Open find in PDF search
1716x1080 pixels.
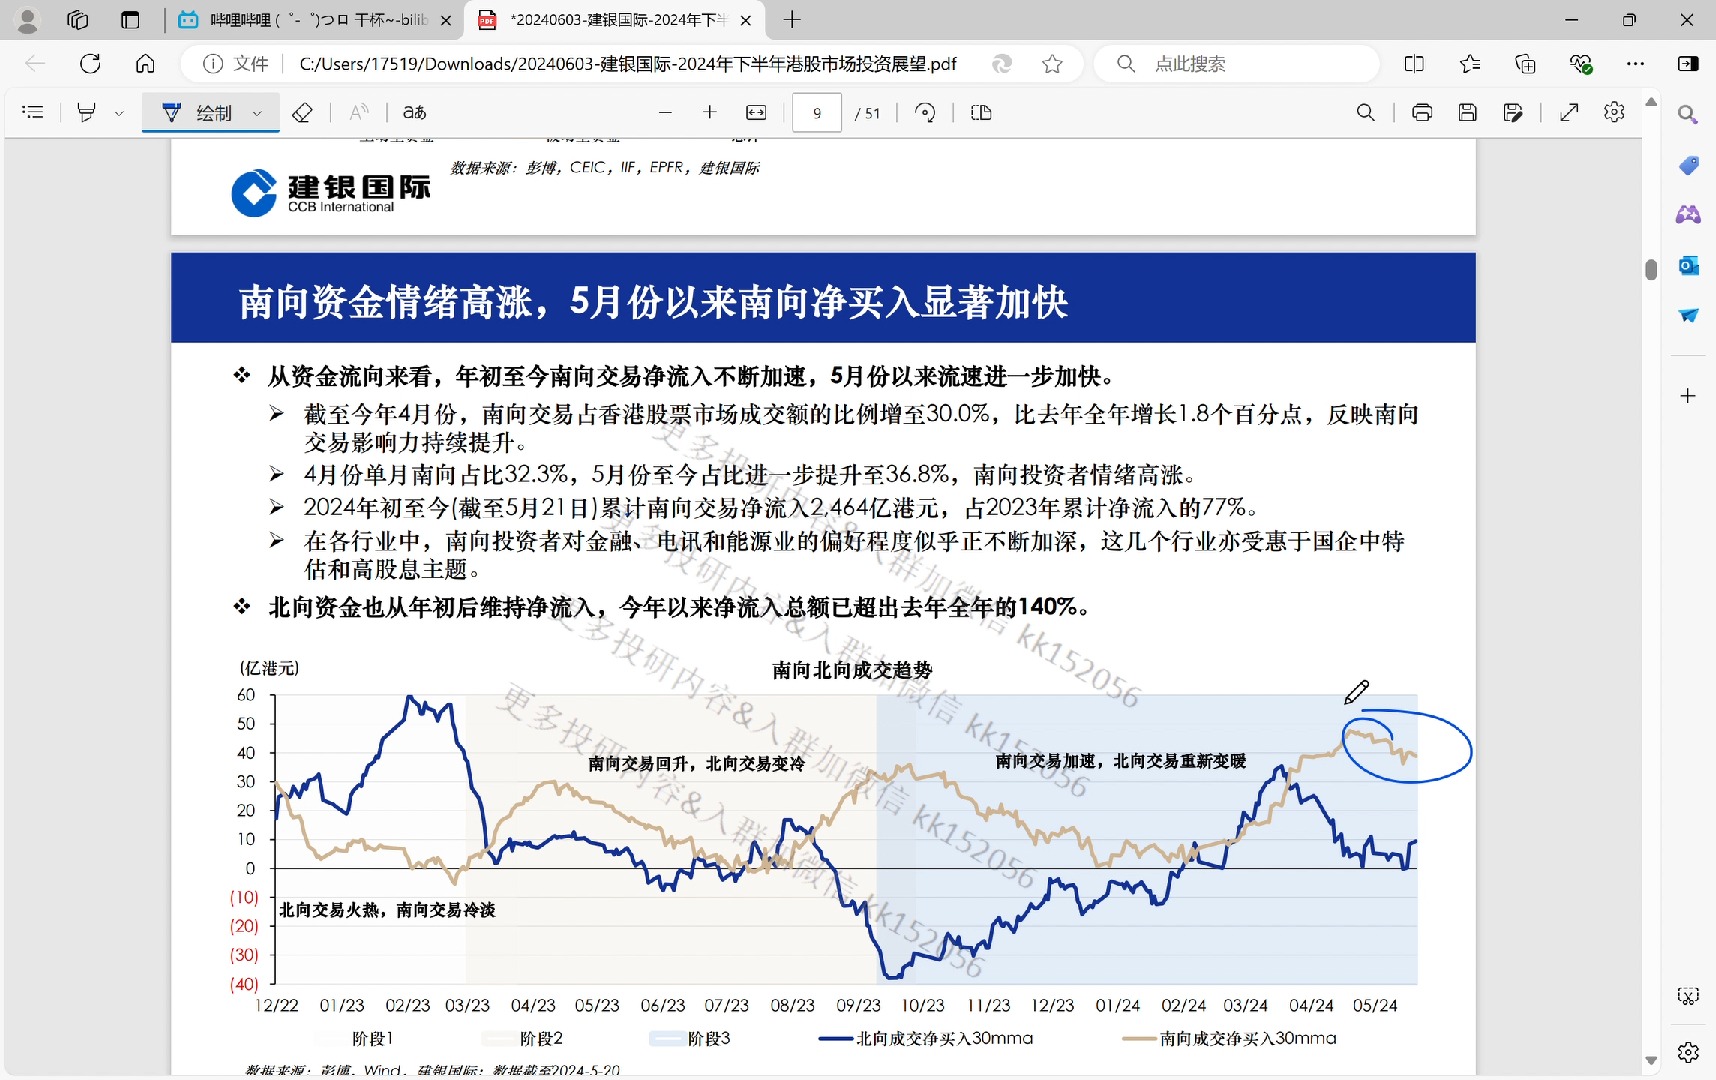click(1365, 112)
